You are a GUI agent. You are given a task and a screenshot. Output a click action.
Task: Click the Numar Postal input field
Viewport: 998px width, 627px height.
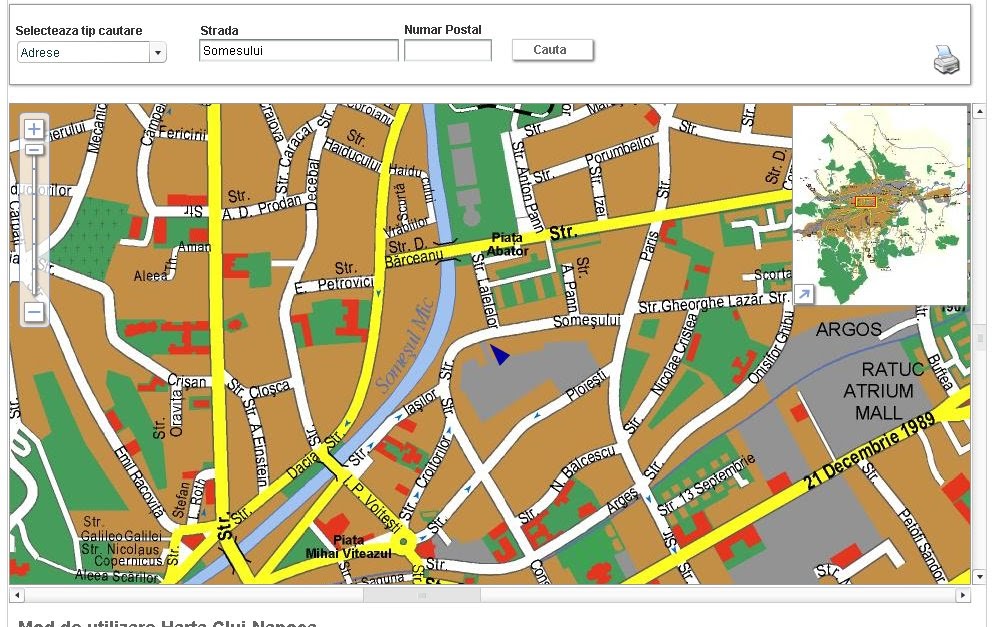coord(447,50)
